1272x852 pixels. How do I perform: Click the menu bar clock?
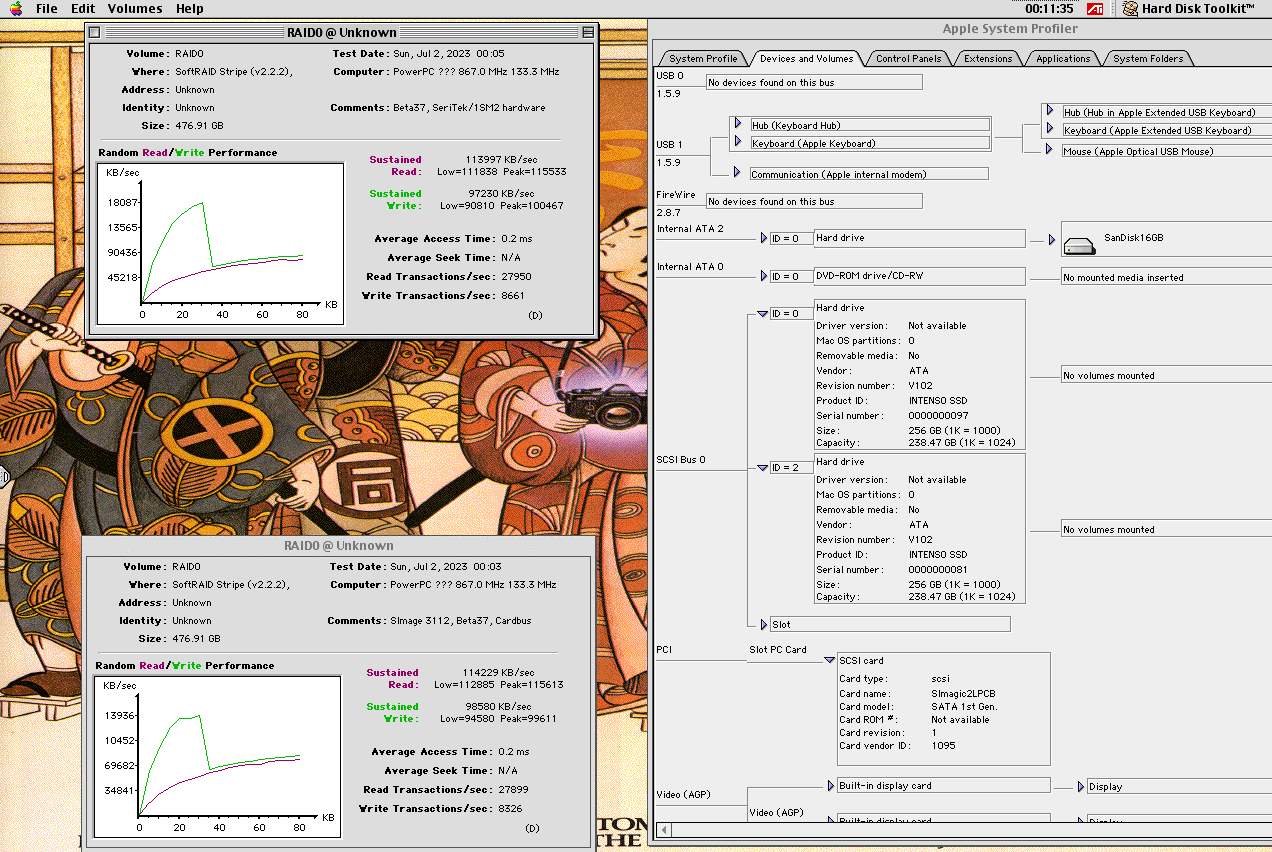click(x=1049, y=8)
